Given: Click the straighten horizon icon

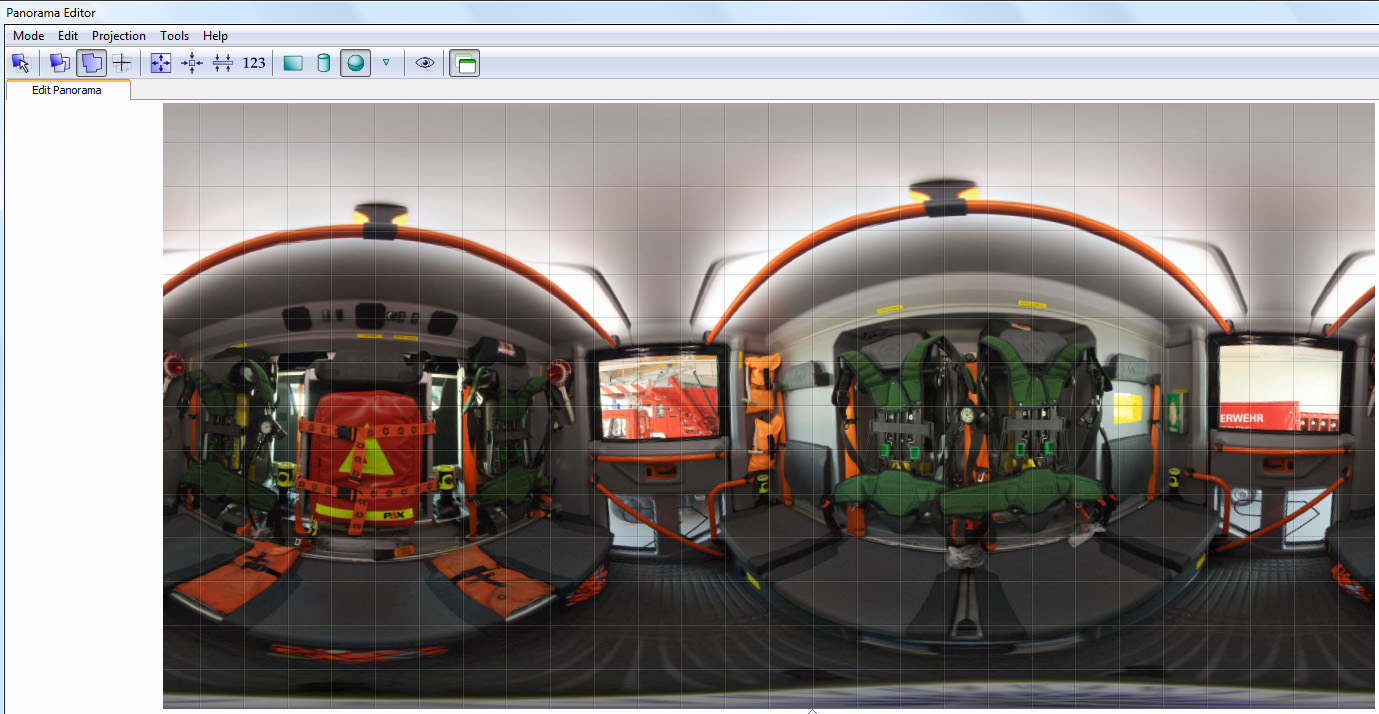Looking at the screenshot, I should 223,63.
